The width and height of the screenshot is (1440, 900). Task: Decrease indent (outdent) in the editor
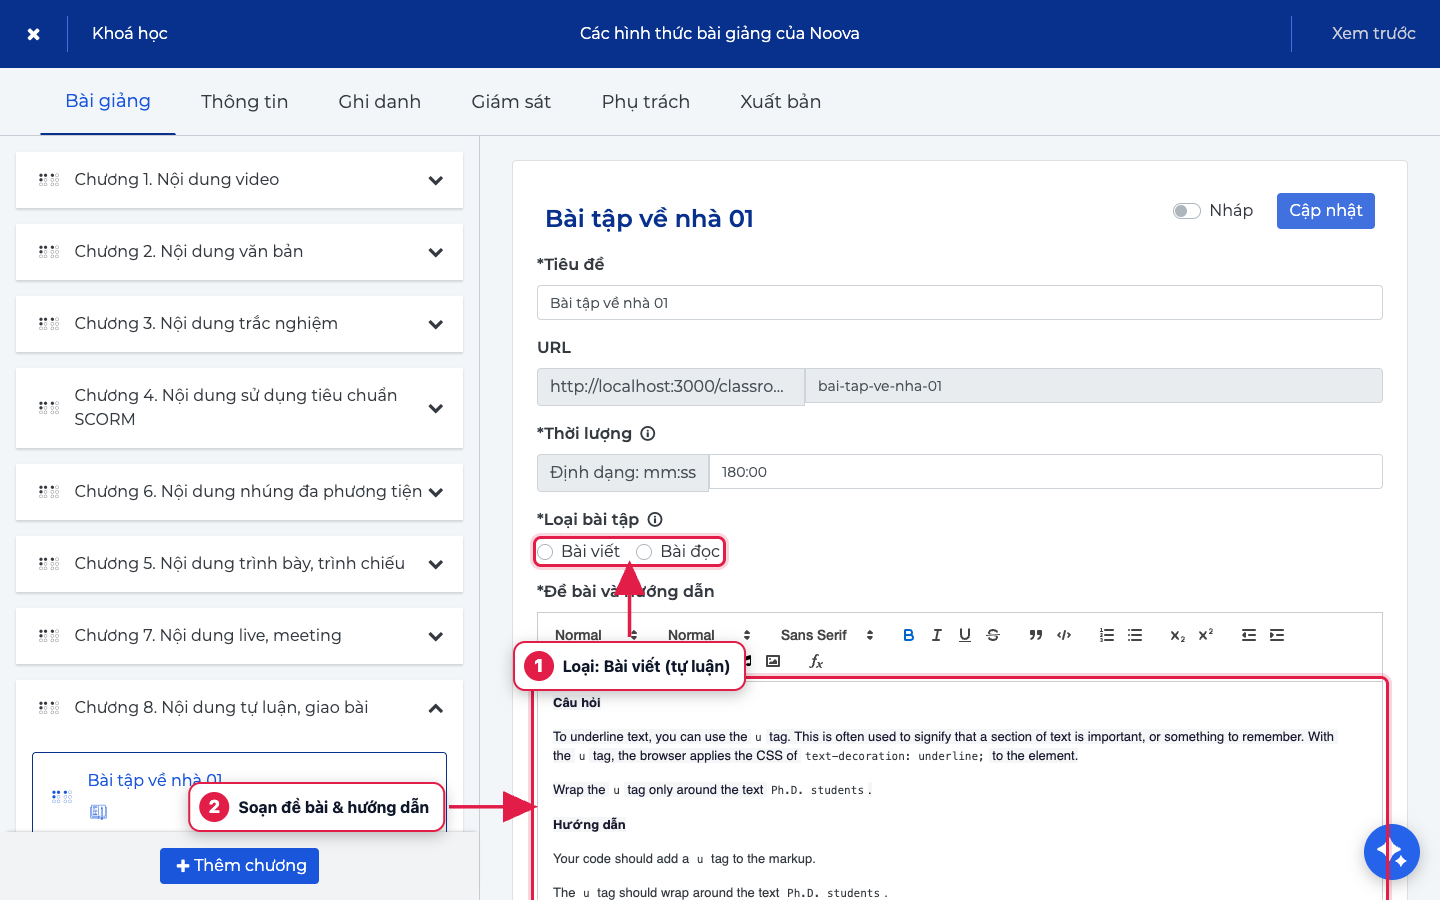1248,635
